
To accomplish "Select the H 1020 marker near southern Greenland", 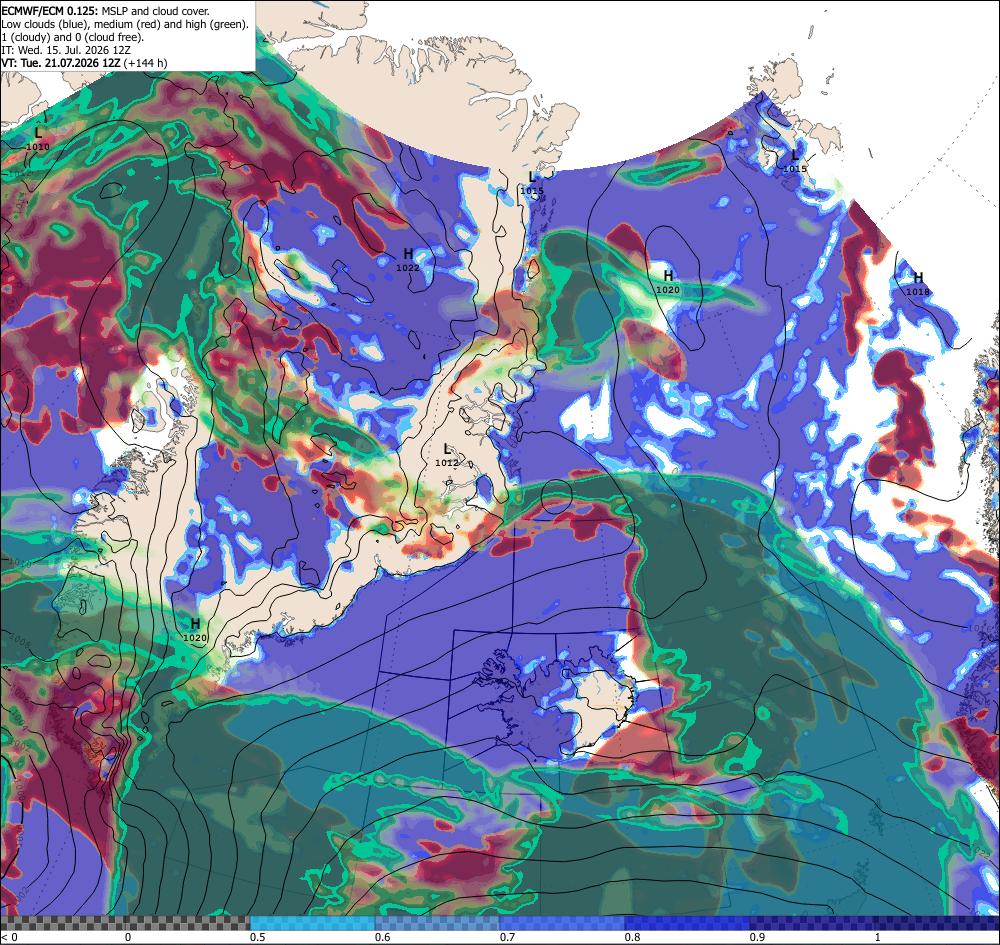I will click(x=195, y=630).
